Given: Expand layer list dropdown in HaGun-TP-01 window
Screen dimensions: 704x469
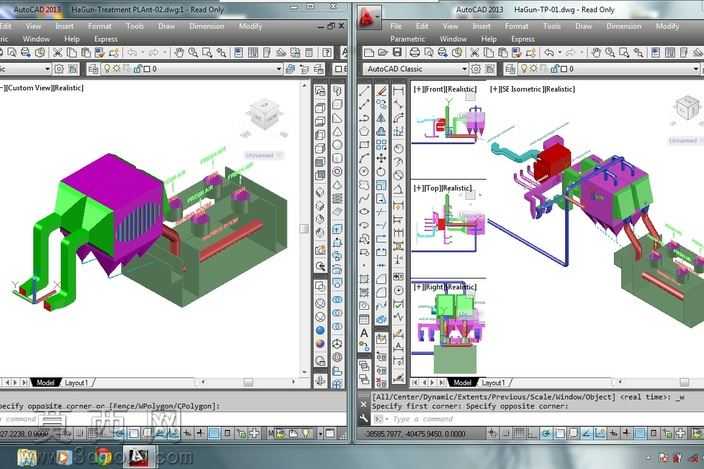Looking at the screenshot, I should coord(695,69).
